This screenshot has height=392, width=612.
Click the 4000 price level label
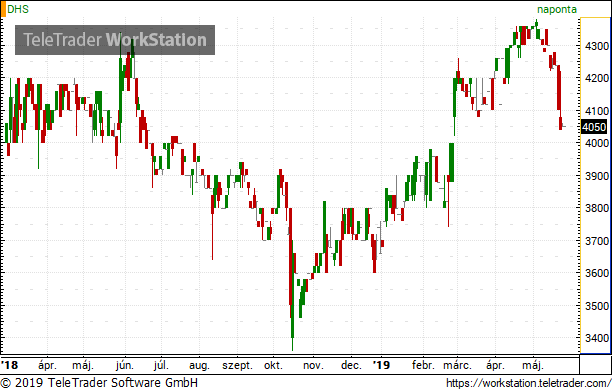point(597,143)
